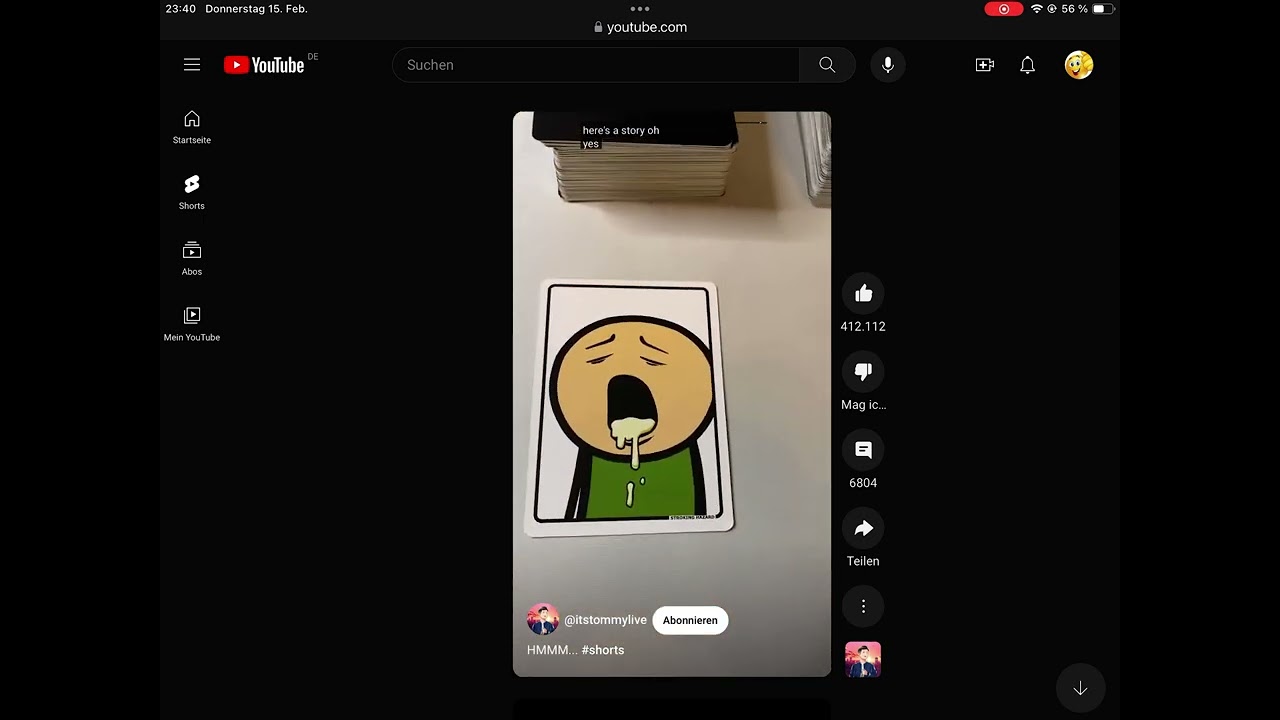
Task: Click the YouTube logo
Action: pos(264,65)
